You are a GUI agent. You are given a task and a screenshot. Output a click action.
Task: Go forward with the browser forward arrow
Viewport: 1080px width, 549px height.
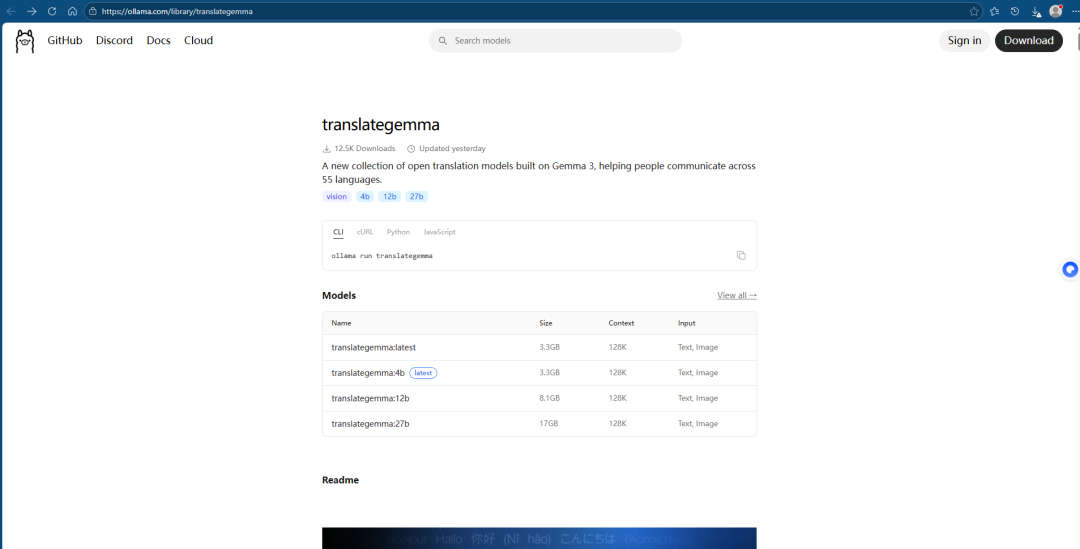pos(32,11)
